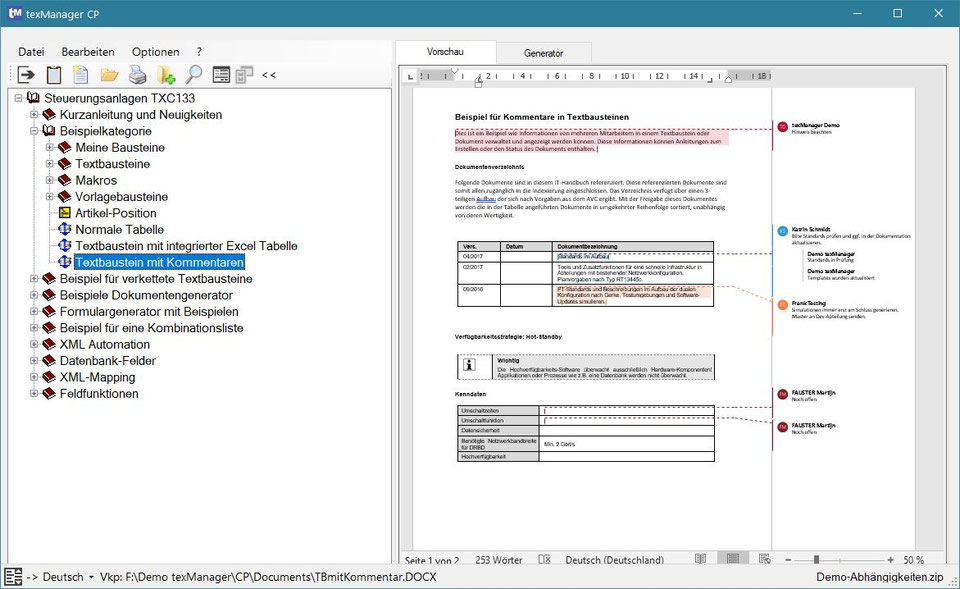Click the export arrow icon in the toolbar

tap(27, 74)
